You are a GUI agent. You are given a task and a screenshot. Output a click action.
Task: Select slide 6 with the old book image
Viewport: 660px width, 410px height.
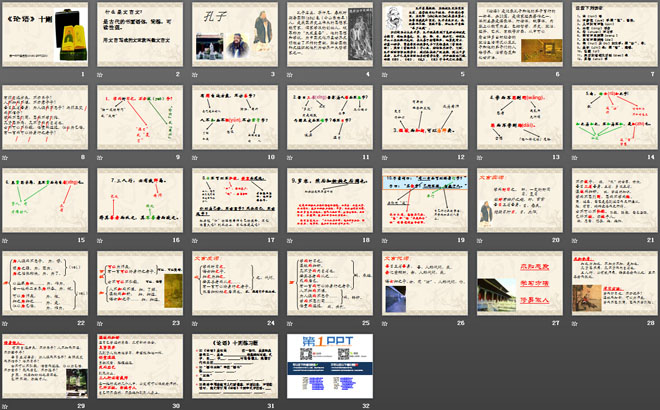pyautogui.click(x=519, y=34)
